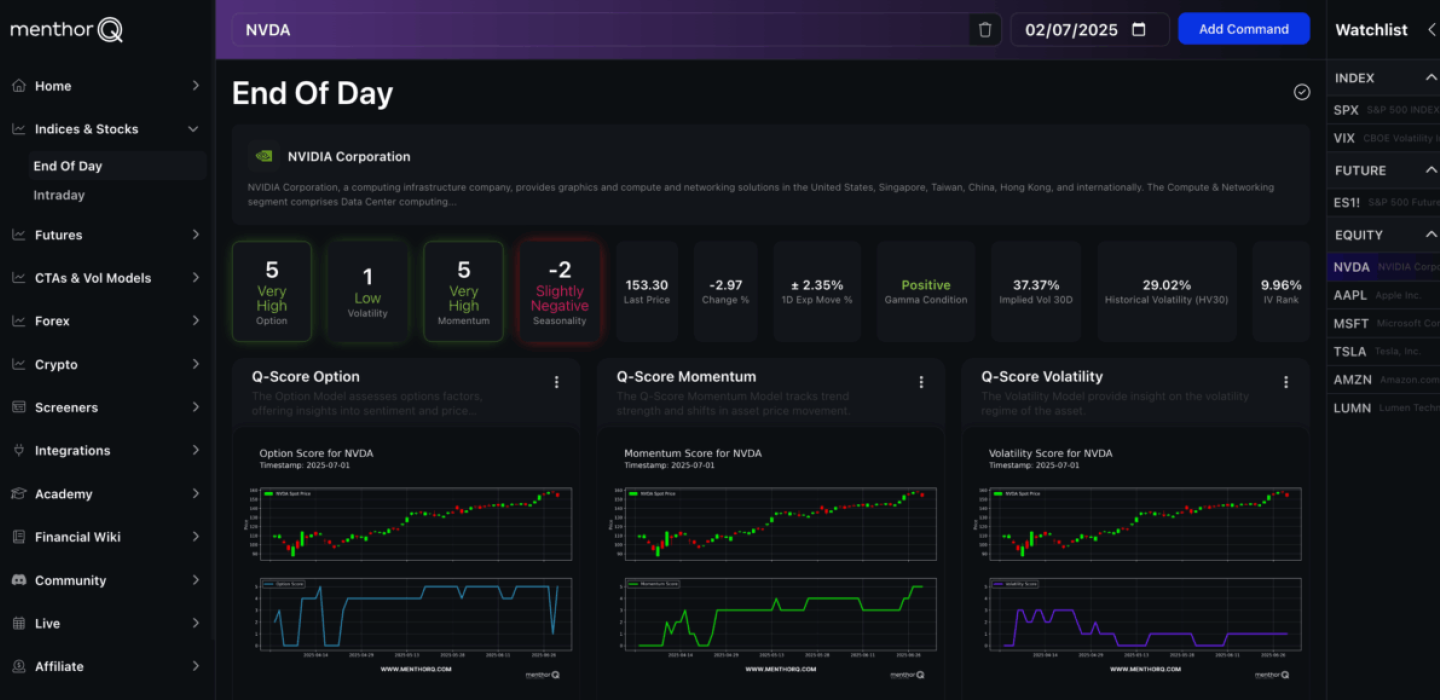1440x700 pixels.
Task: Collapse the FUTURE watchlist group
Action: point(1430,171)
